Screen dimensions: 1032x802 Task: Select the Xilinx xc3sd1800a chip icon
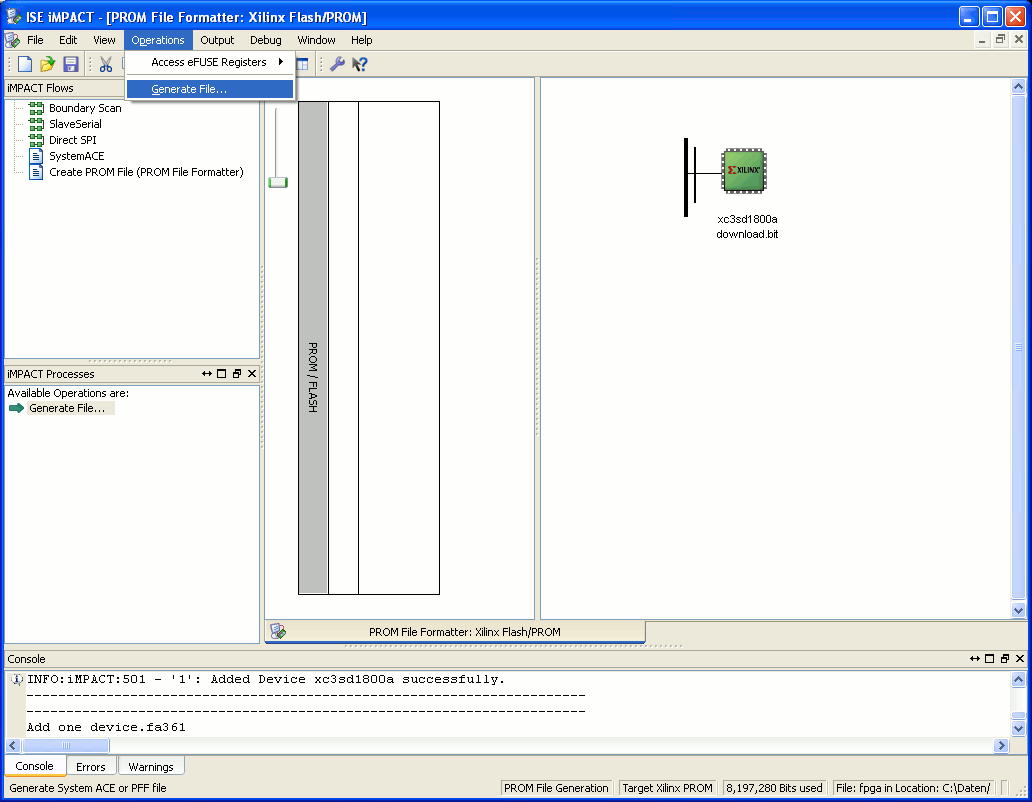[x=744, y=170]
